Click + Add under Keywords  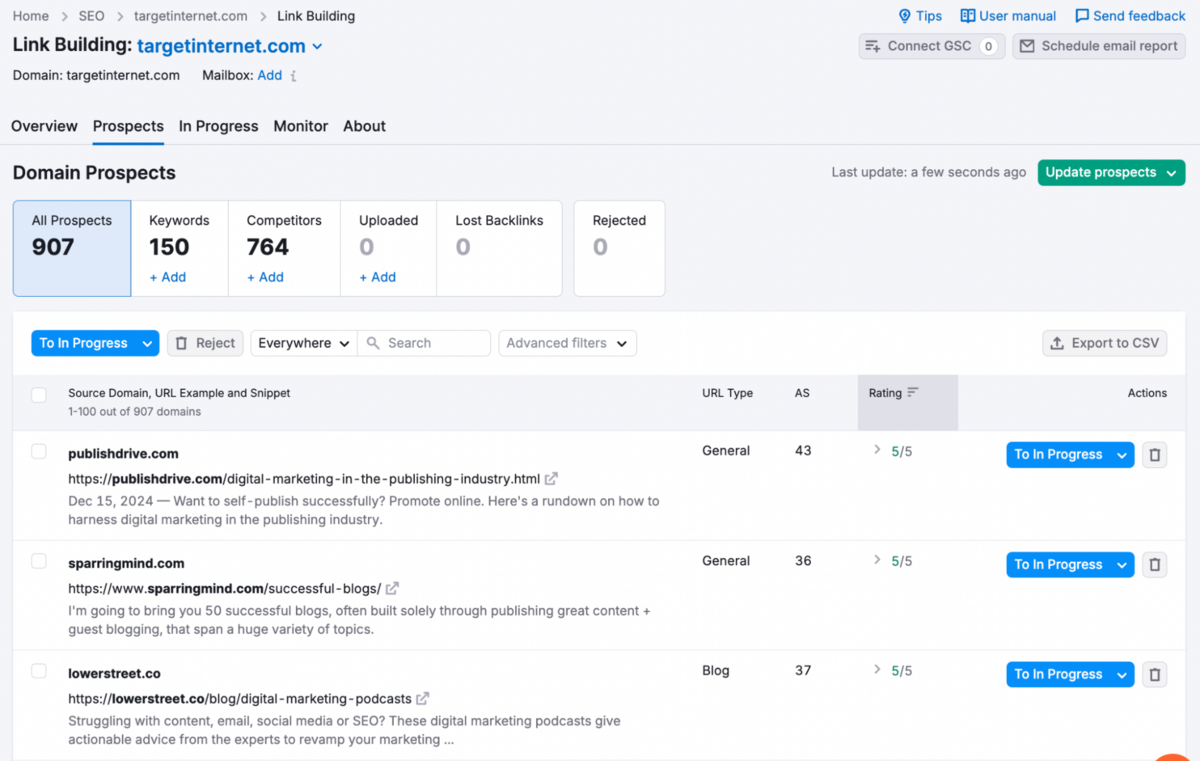click(x=168, y=277)
